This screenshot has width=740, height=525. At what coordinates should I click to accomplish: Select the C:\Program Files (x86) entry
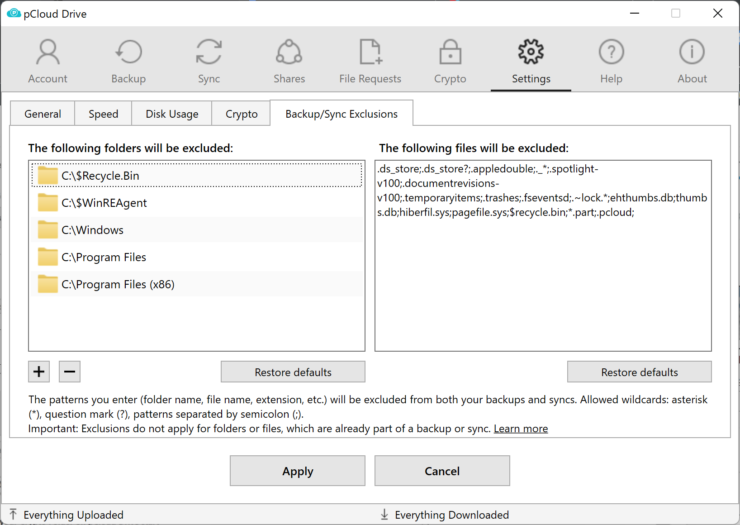[x=118, y=284]
